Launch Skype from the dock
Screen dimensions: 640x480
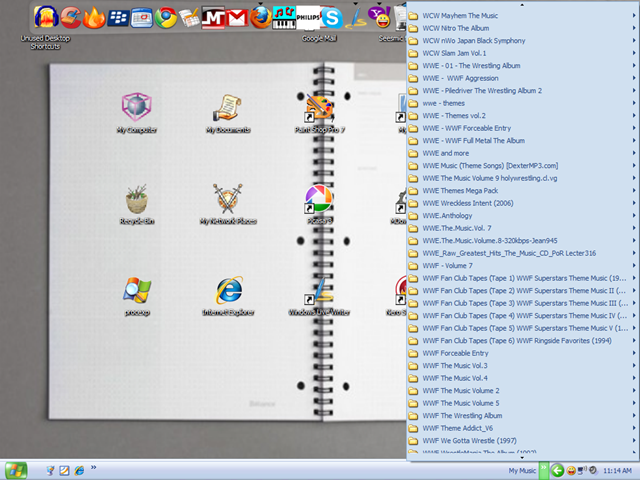pyautogui.click(x=332, y=18)
